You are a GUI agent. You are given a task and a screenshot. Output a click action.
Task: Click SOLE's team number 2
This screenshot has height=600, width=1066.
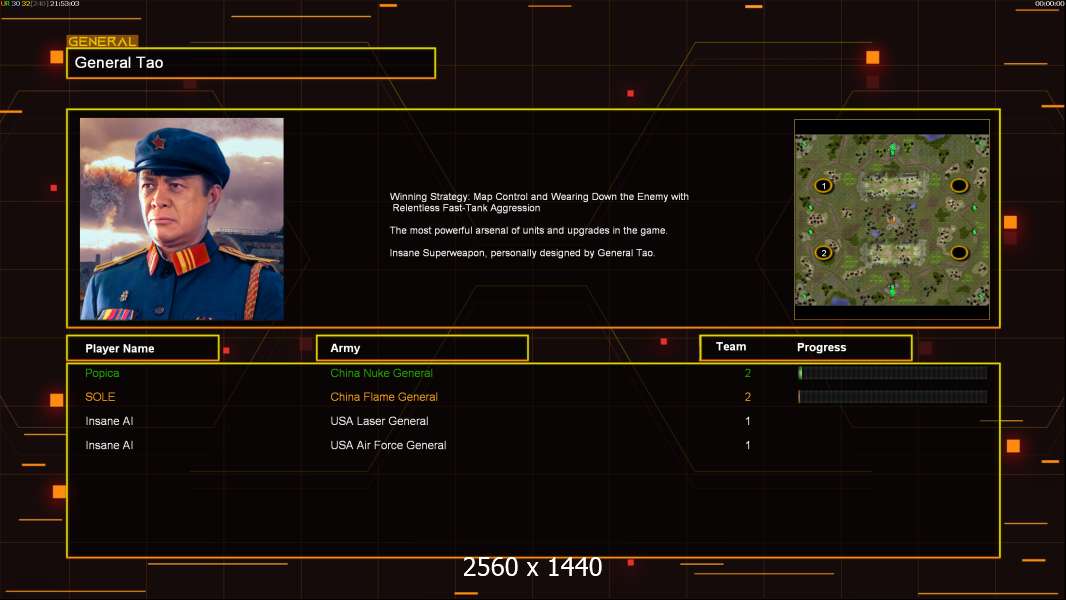(748, 397)
